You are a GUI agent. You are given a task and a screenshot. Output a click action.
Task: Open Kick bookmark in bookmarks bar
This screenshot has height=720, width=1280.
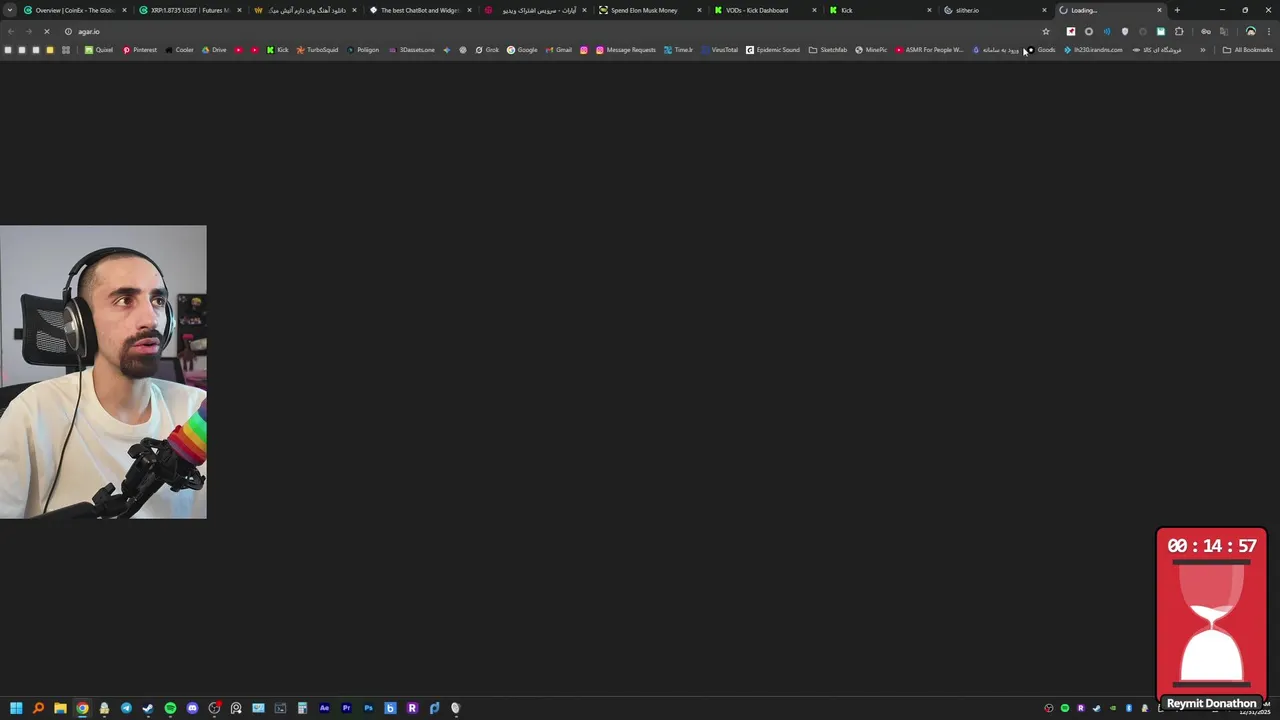pyautogui.click(x=277, y=50)
